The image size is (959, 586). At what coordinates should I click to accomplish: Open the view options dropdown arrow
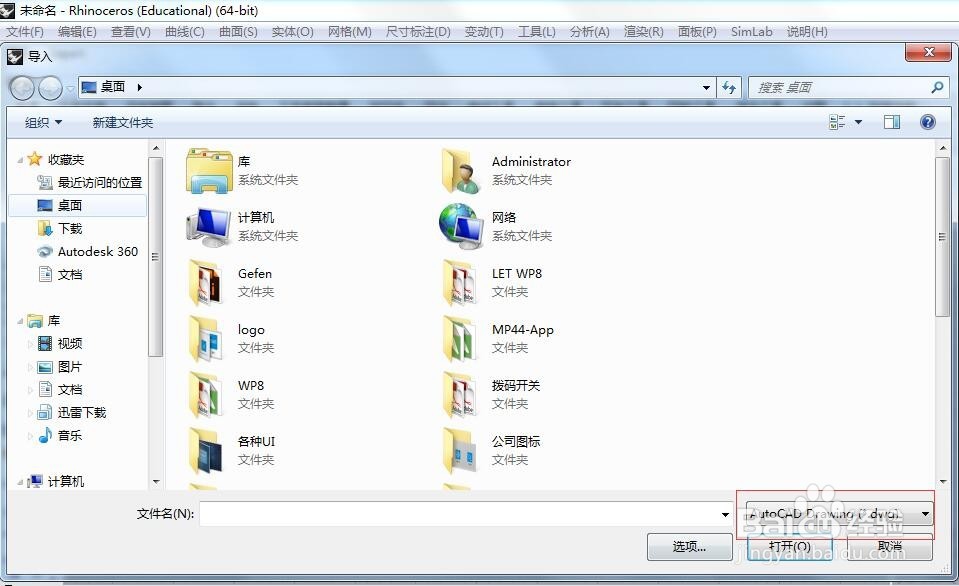[859, 122]
